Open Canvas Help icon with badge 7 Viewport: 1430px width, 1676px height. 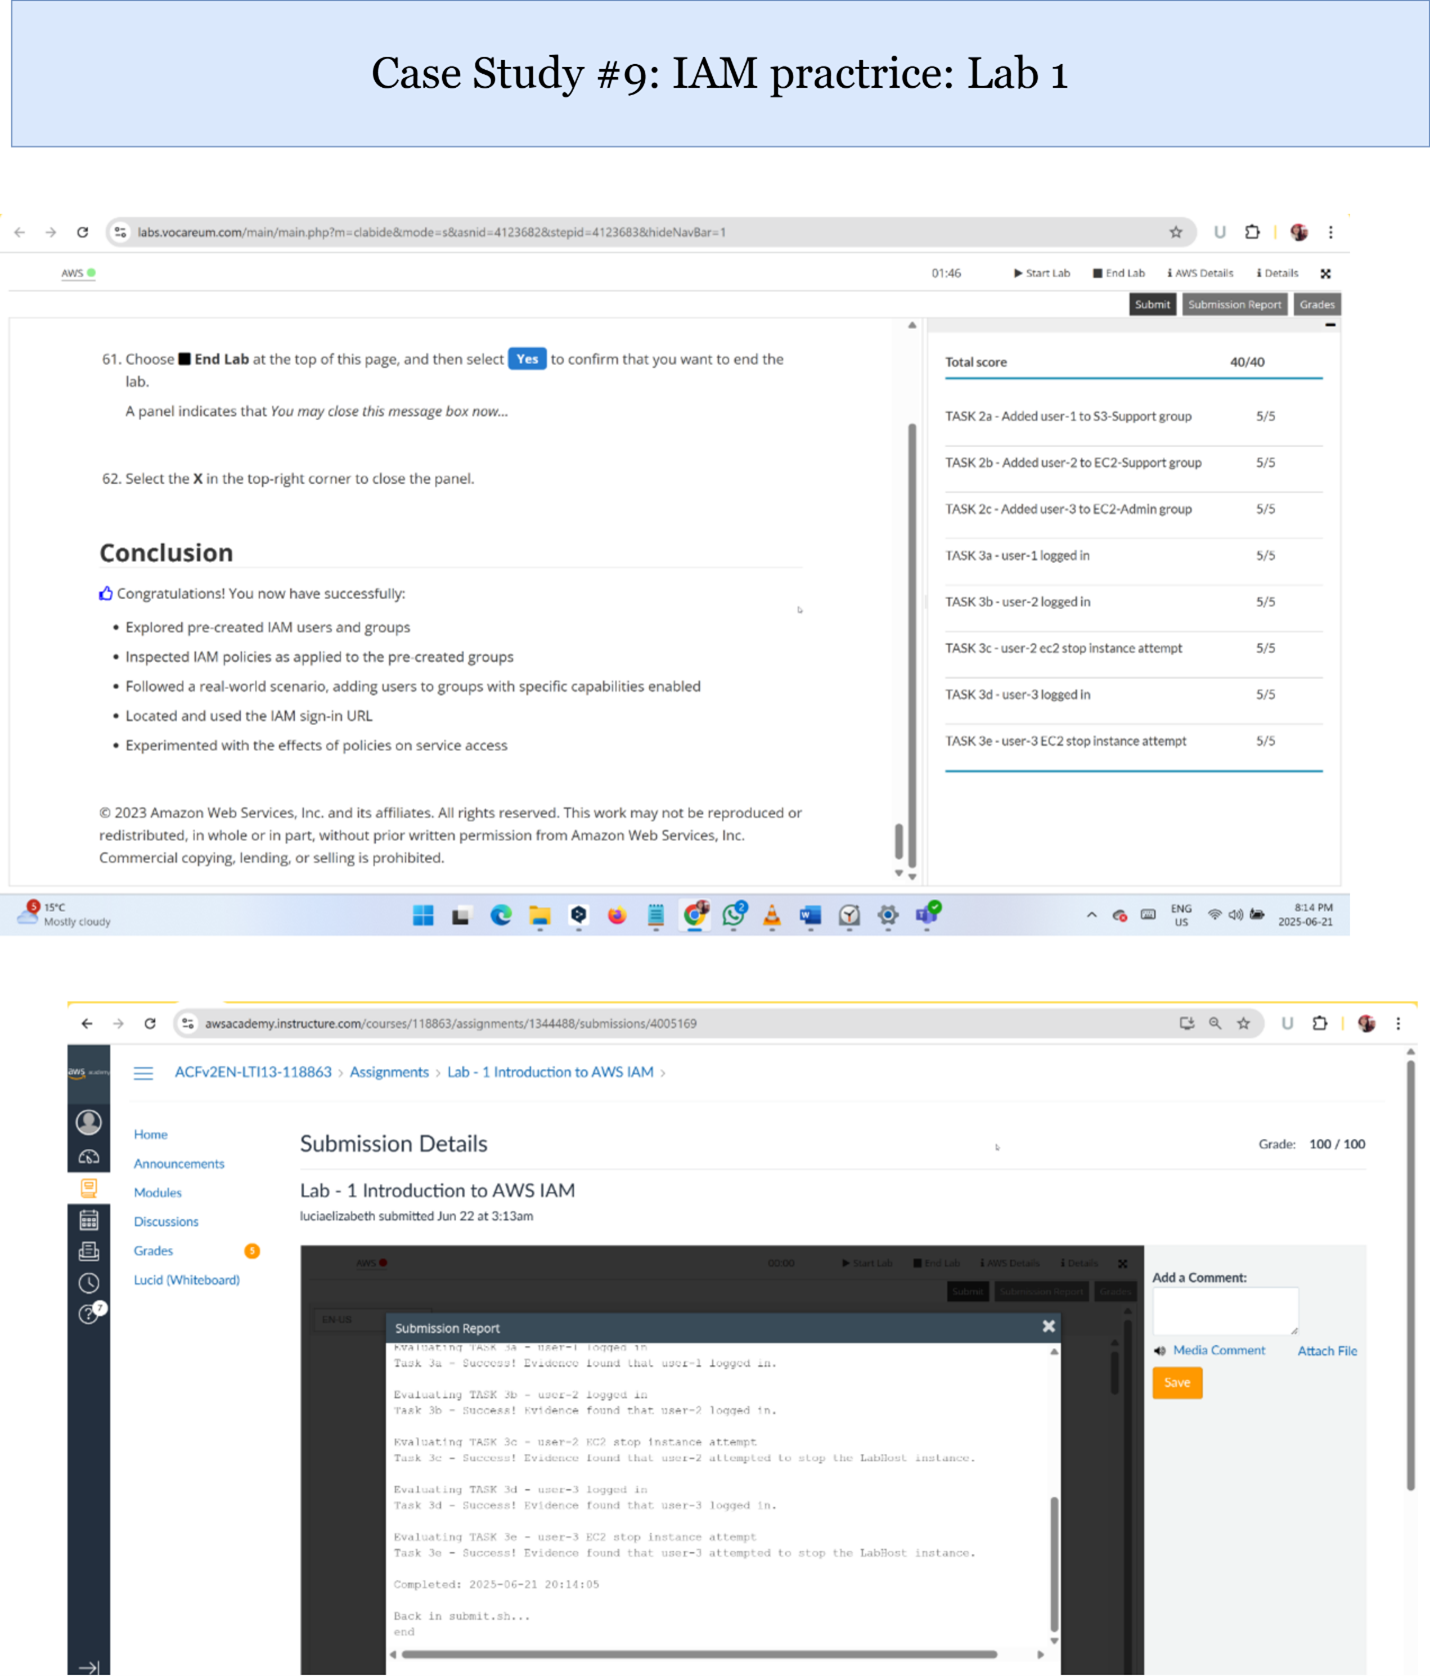[91, 1313]
